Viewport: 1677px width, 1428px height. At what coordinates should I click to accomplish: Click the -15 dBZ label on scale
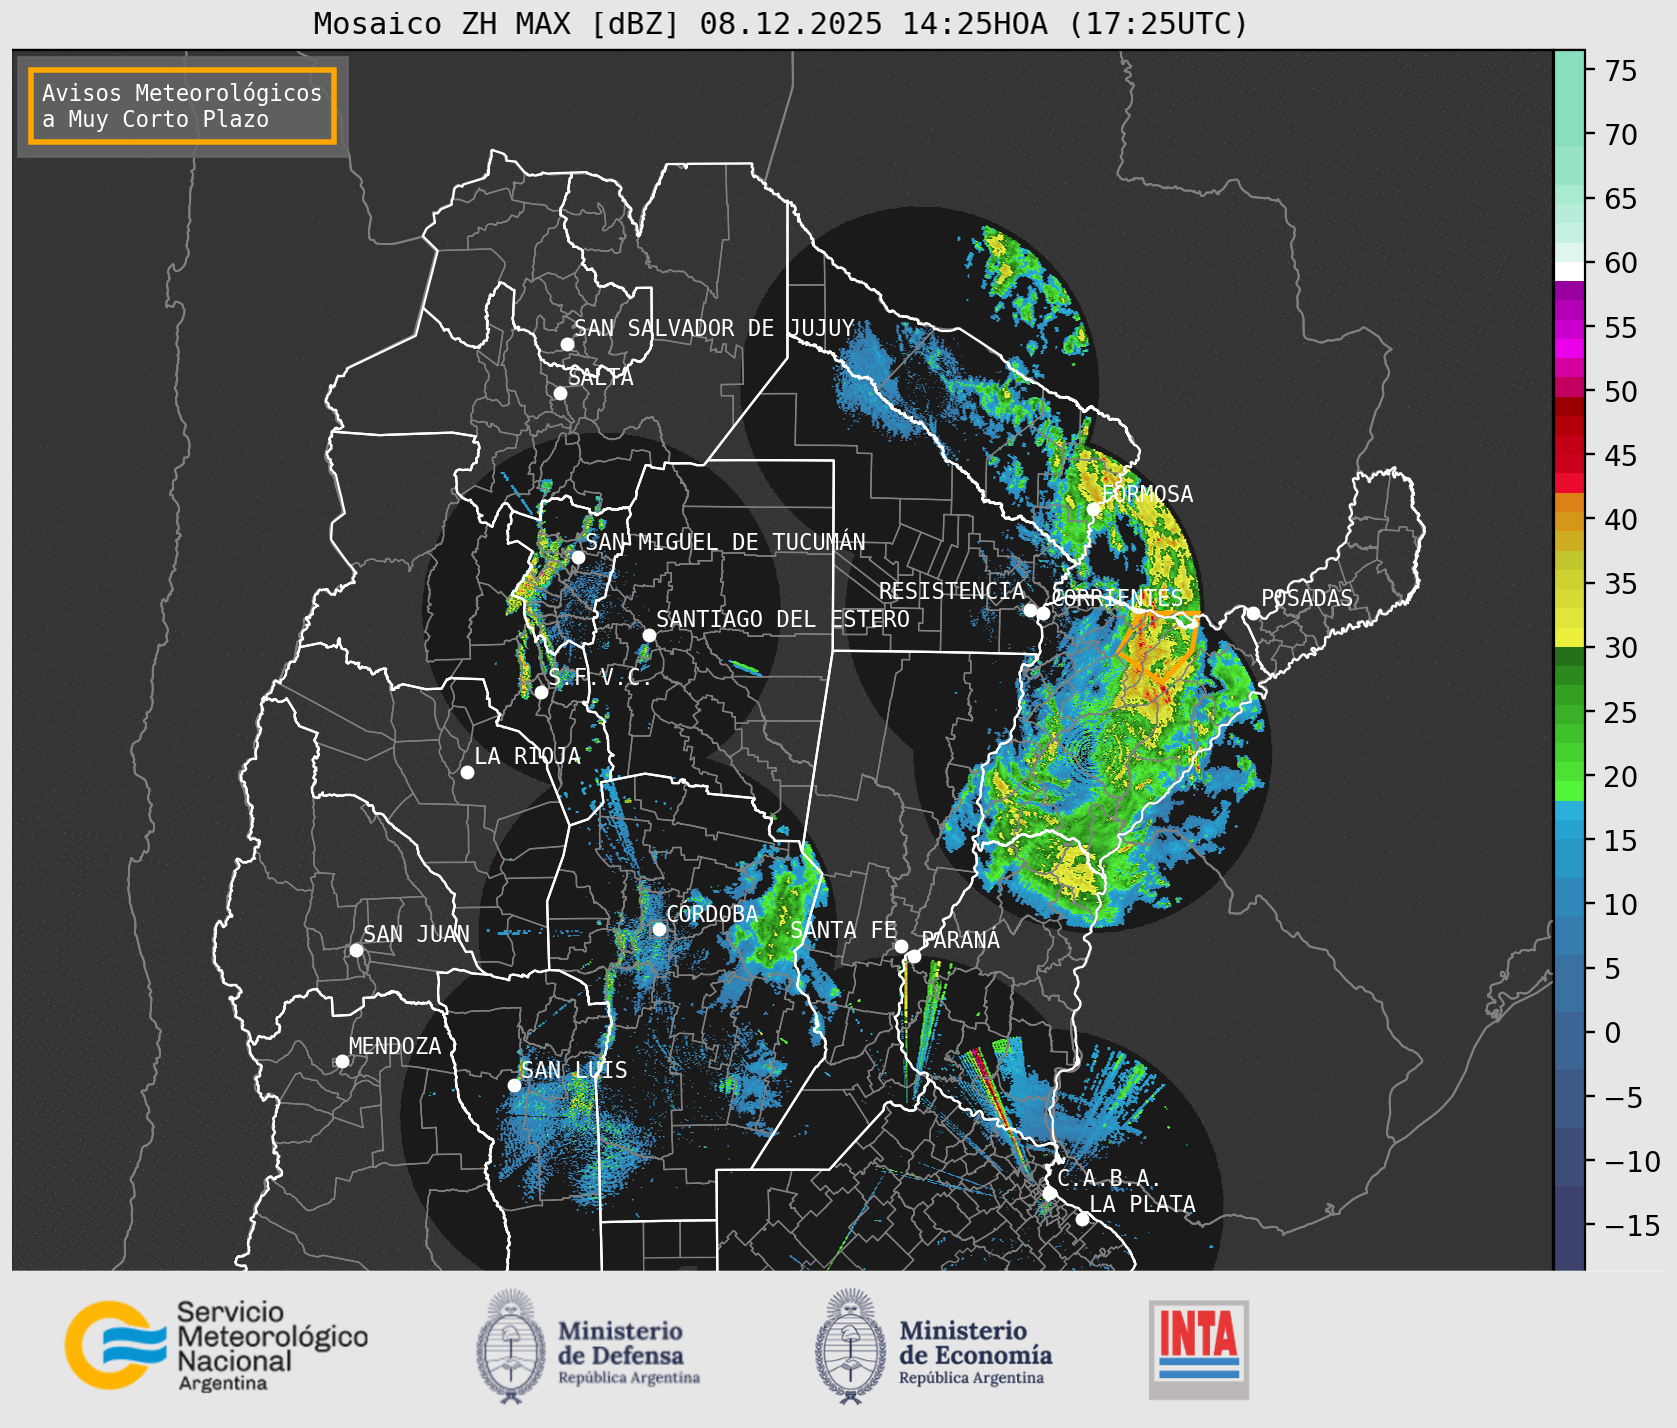pyautogui.click(x=1632, y=1226)
